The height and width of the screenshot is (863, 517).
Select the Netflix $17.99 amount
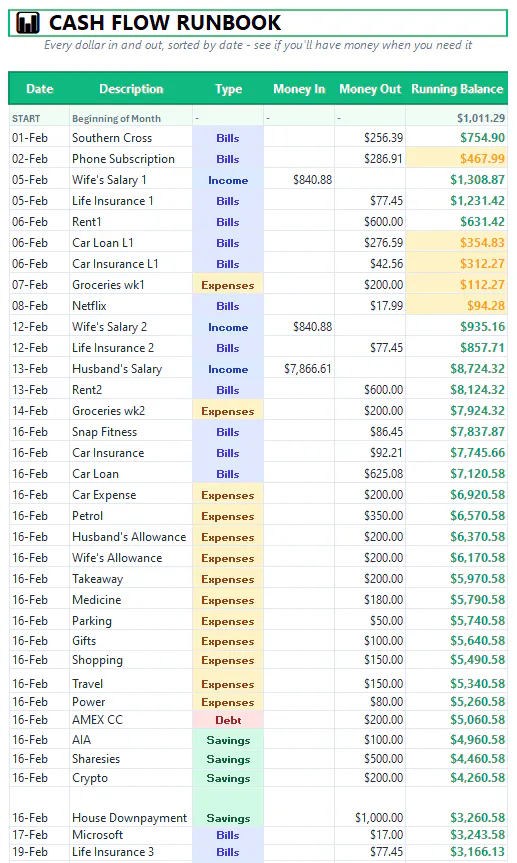(370, 305)
